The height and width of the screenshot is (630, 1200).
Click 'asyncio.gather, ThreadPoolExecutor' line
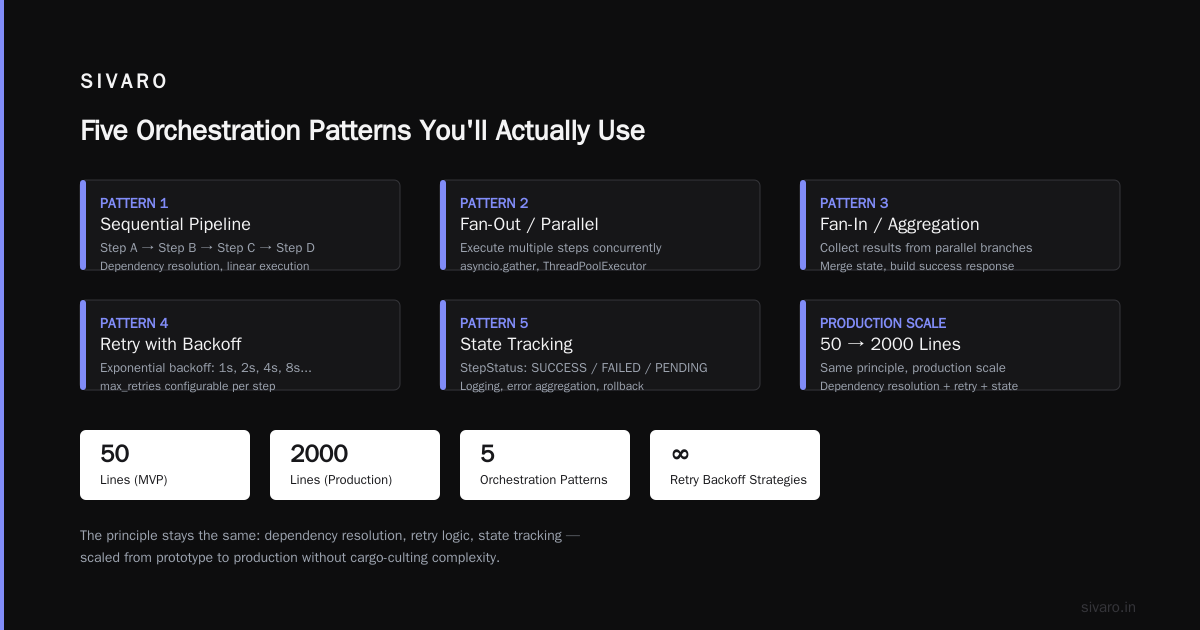[553, 266]
